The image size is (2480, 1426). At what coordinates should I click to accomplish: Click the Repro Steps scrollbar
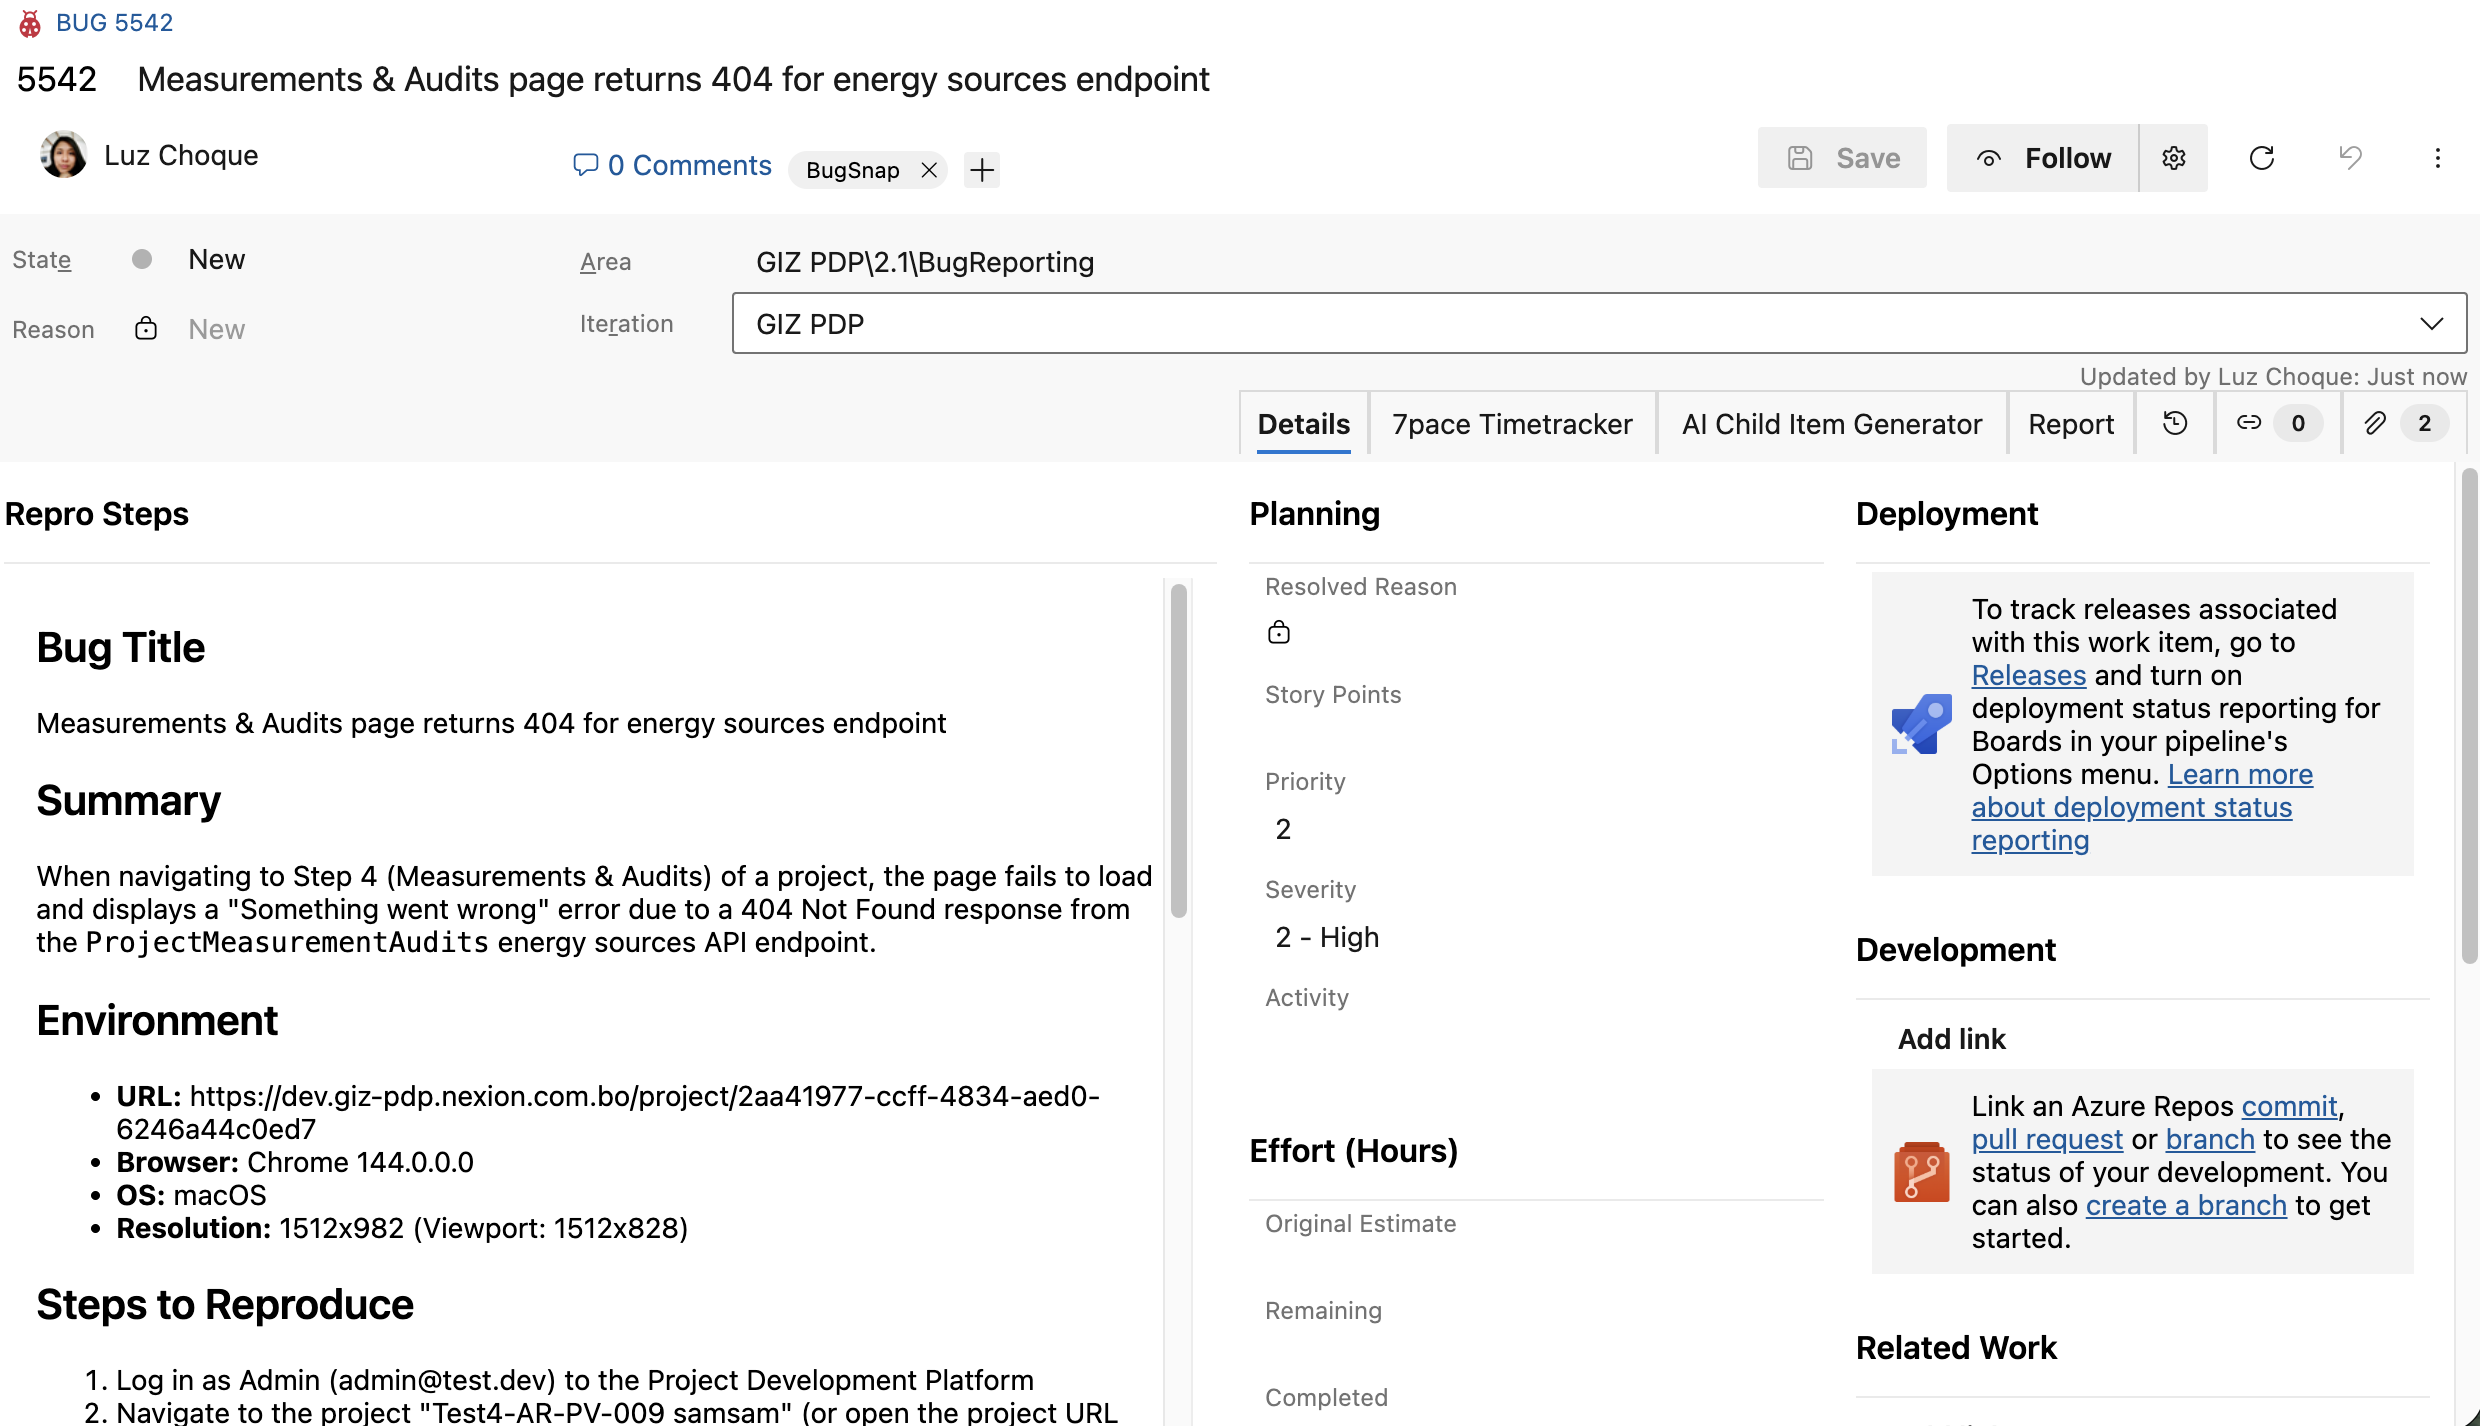click(1179, 750)
